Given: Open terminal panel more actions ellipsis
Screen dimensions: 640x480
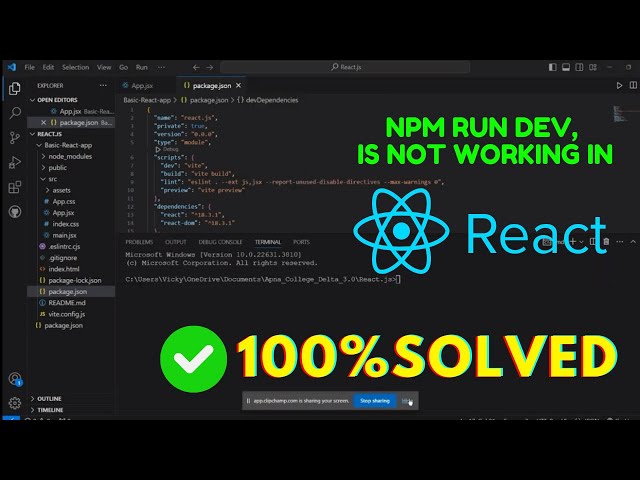Looking at the screenshot, I should pos(620,242).
